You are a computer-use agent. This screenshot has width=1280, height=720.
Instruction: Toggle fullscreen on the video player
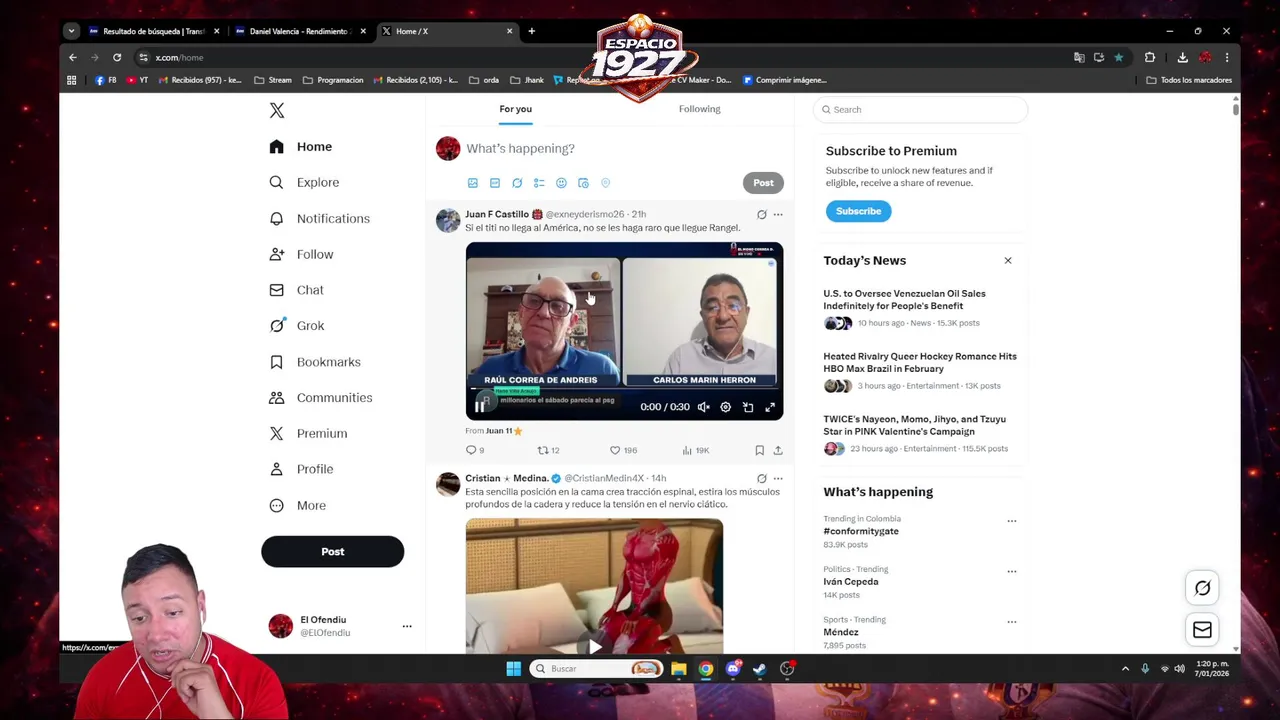coord(770,407)
